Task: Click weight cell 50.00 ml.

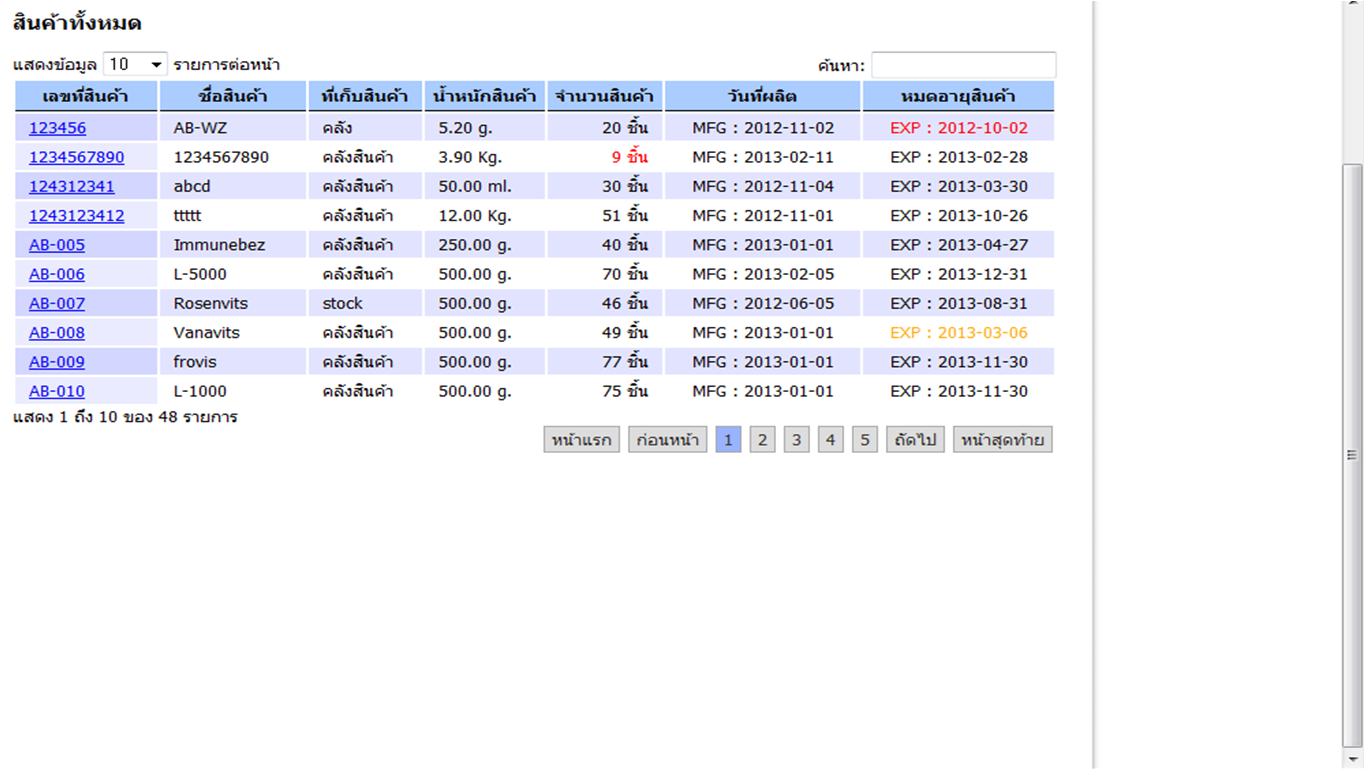Action: [x=485, y=186]
